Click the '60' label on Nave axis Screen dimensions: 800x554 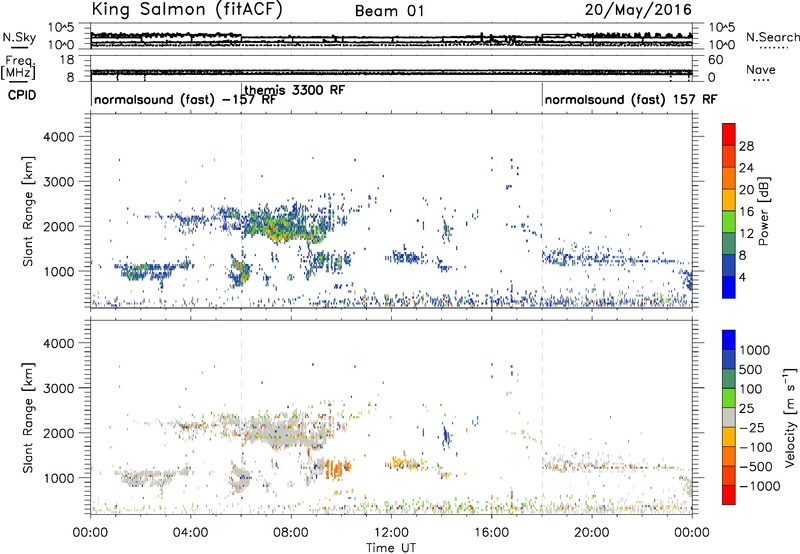coord(716,60)
